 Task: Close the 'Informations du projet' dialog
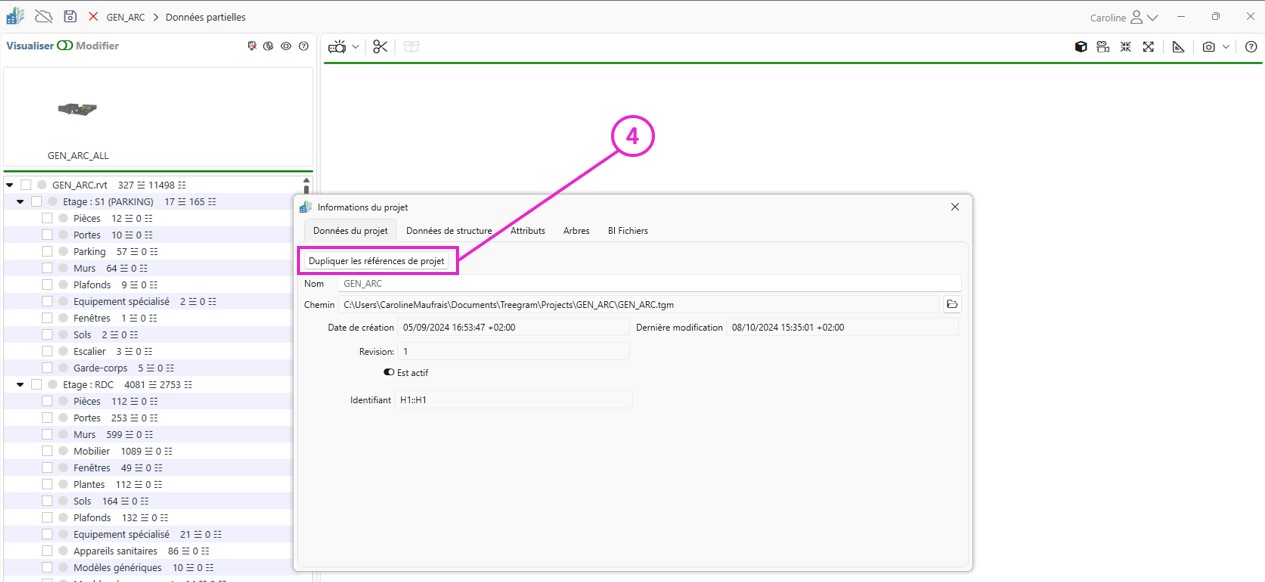tap(954, 207)
